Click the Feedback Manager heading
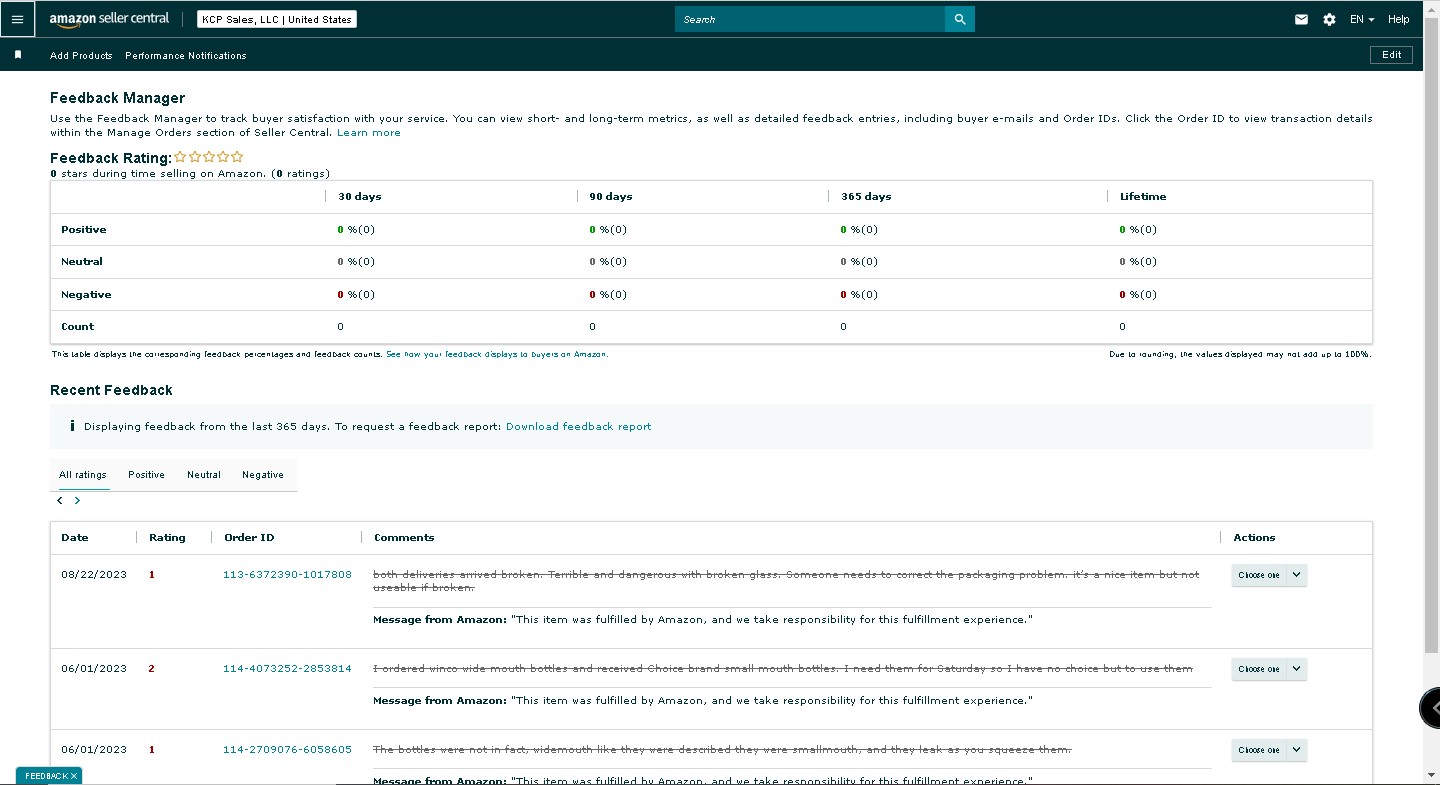The width and height of the screenshot is (1440, 785). click(x=118, y=98)
